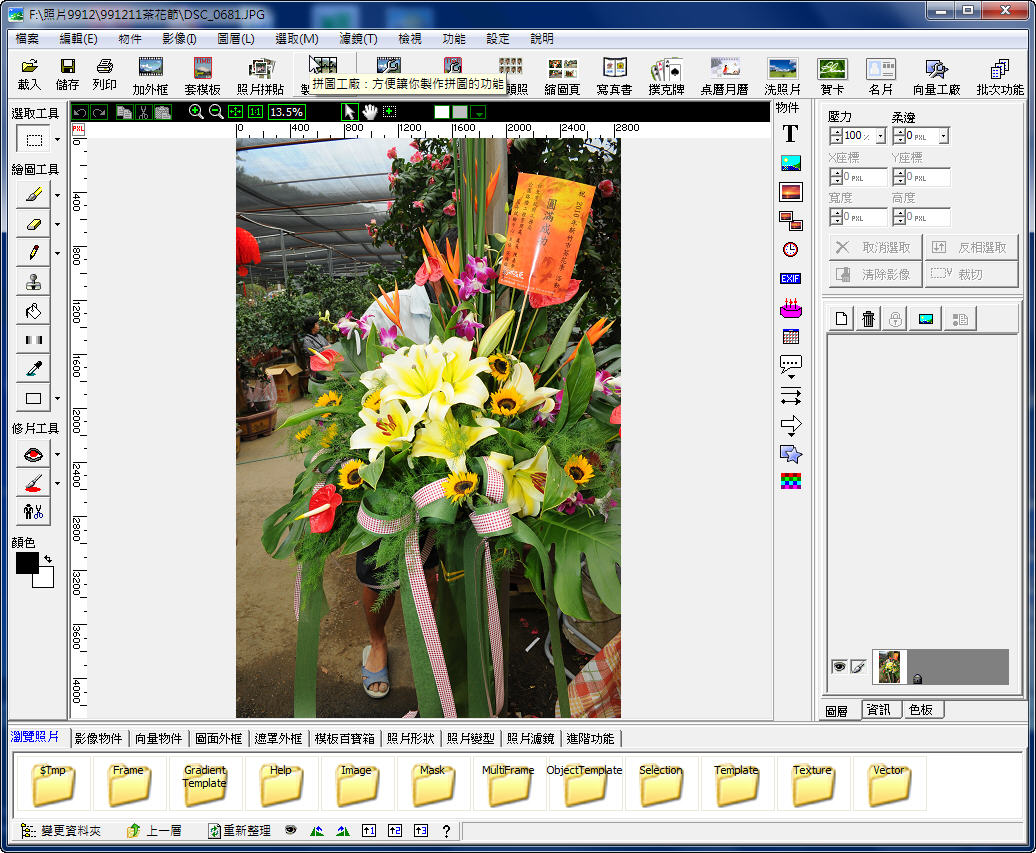1036x853 pixels.
Task: Select the eraser tool in drawing tools
Action: (33, 223)
